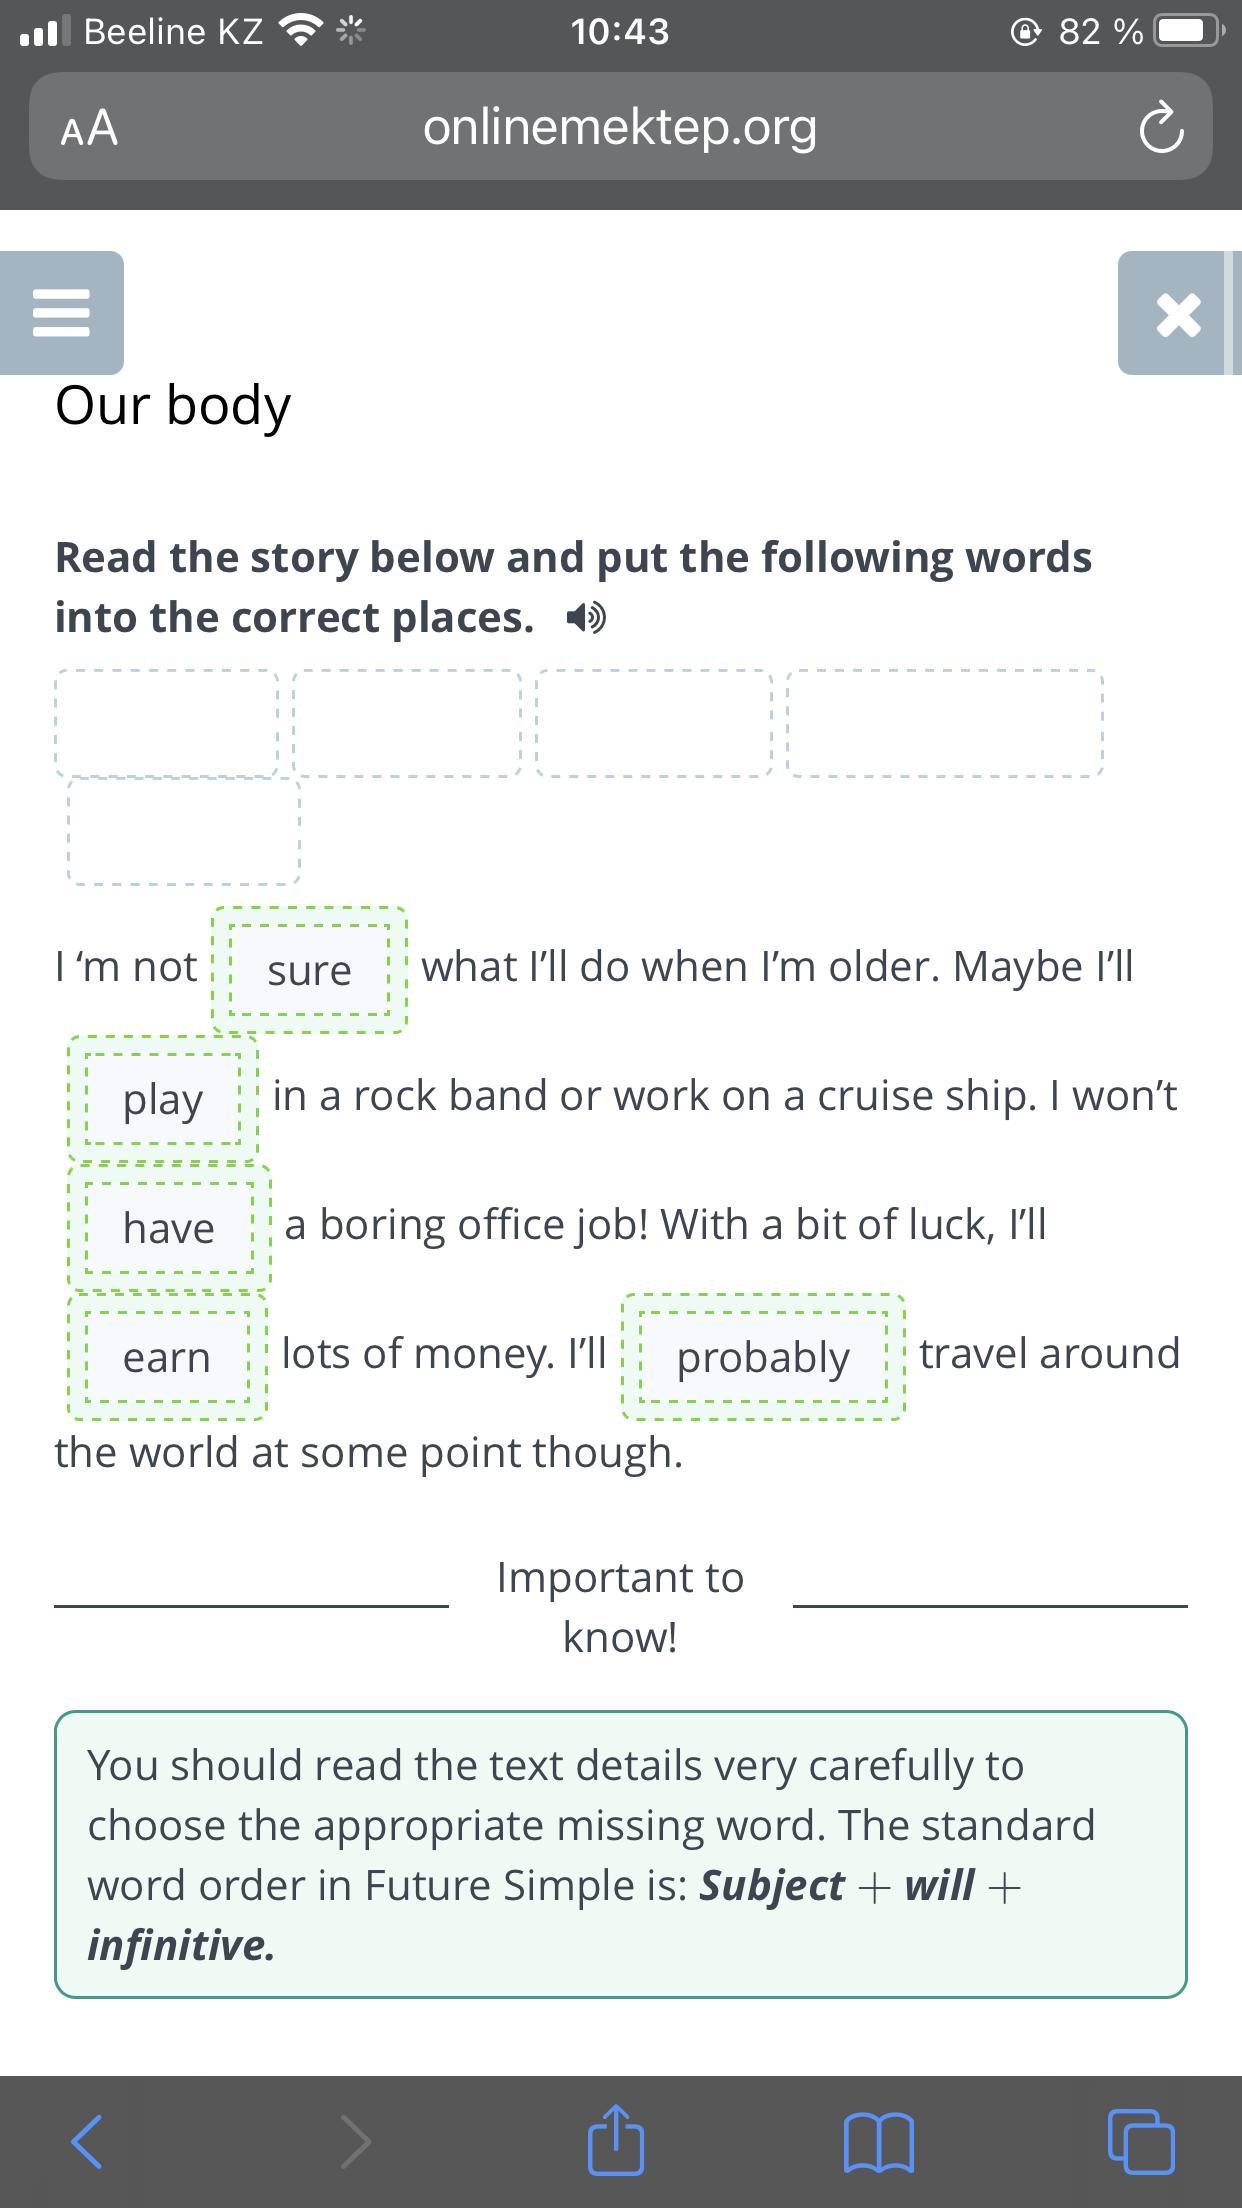Select the placed word 'probably'

coord(763,1357)
